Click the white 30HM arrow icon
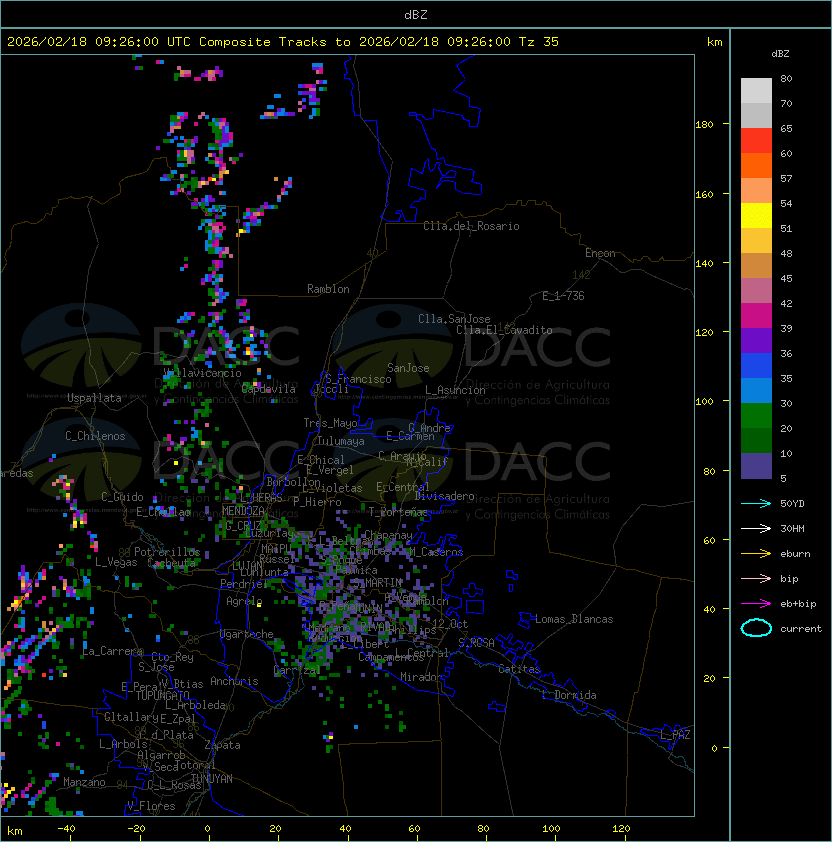The image size is (832, 842). click(756, 528)
